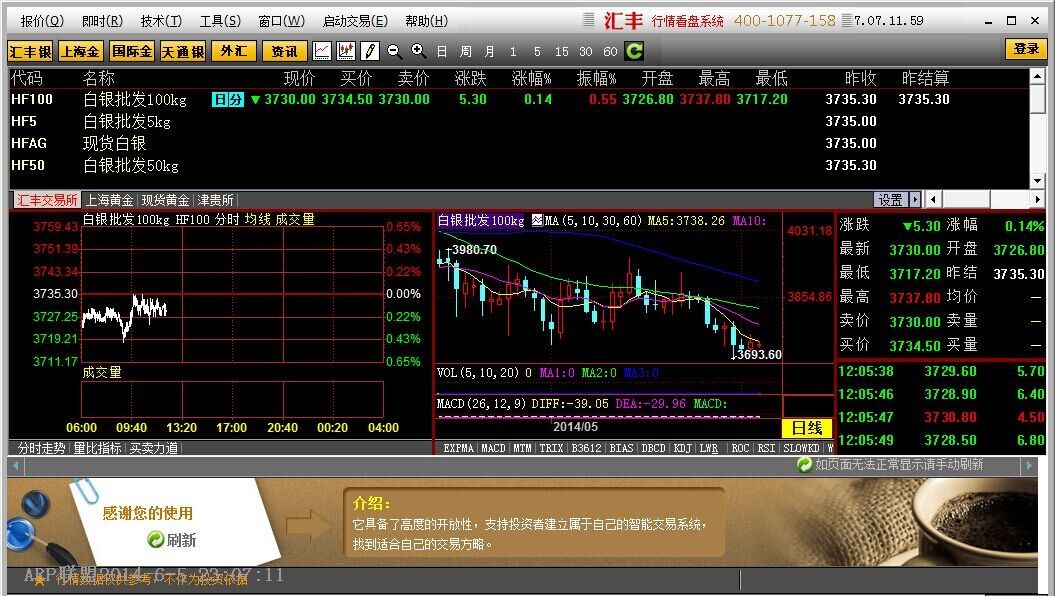Image resolution: width=1055 pixels, height=596 pixels.
Task: Select the KDJ indicator tab
Action: (684, 448)
